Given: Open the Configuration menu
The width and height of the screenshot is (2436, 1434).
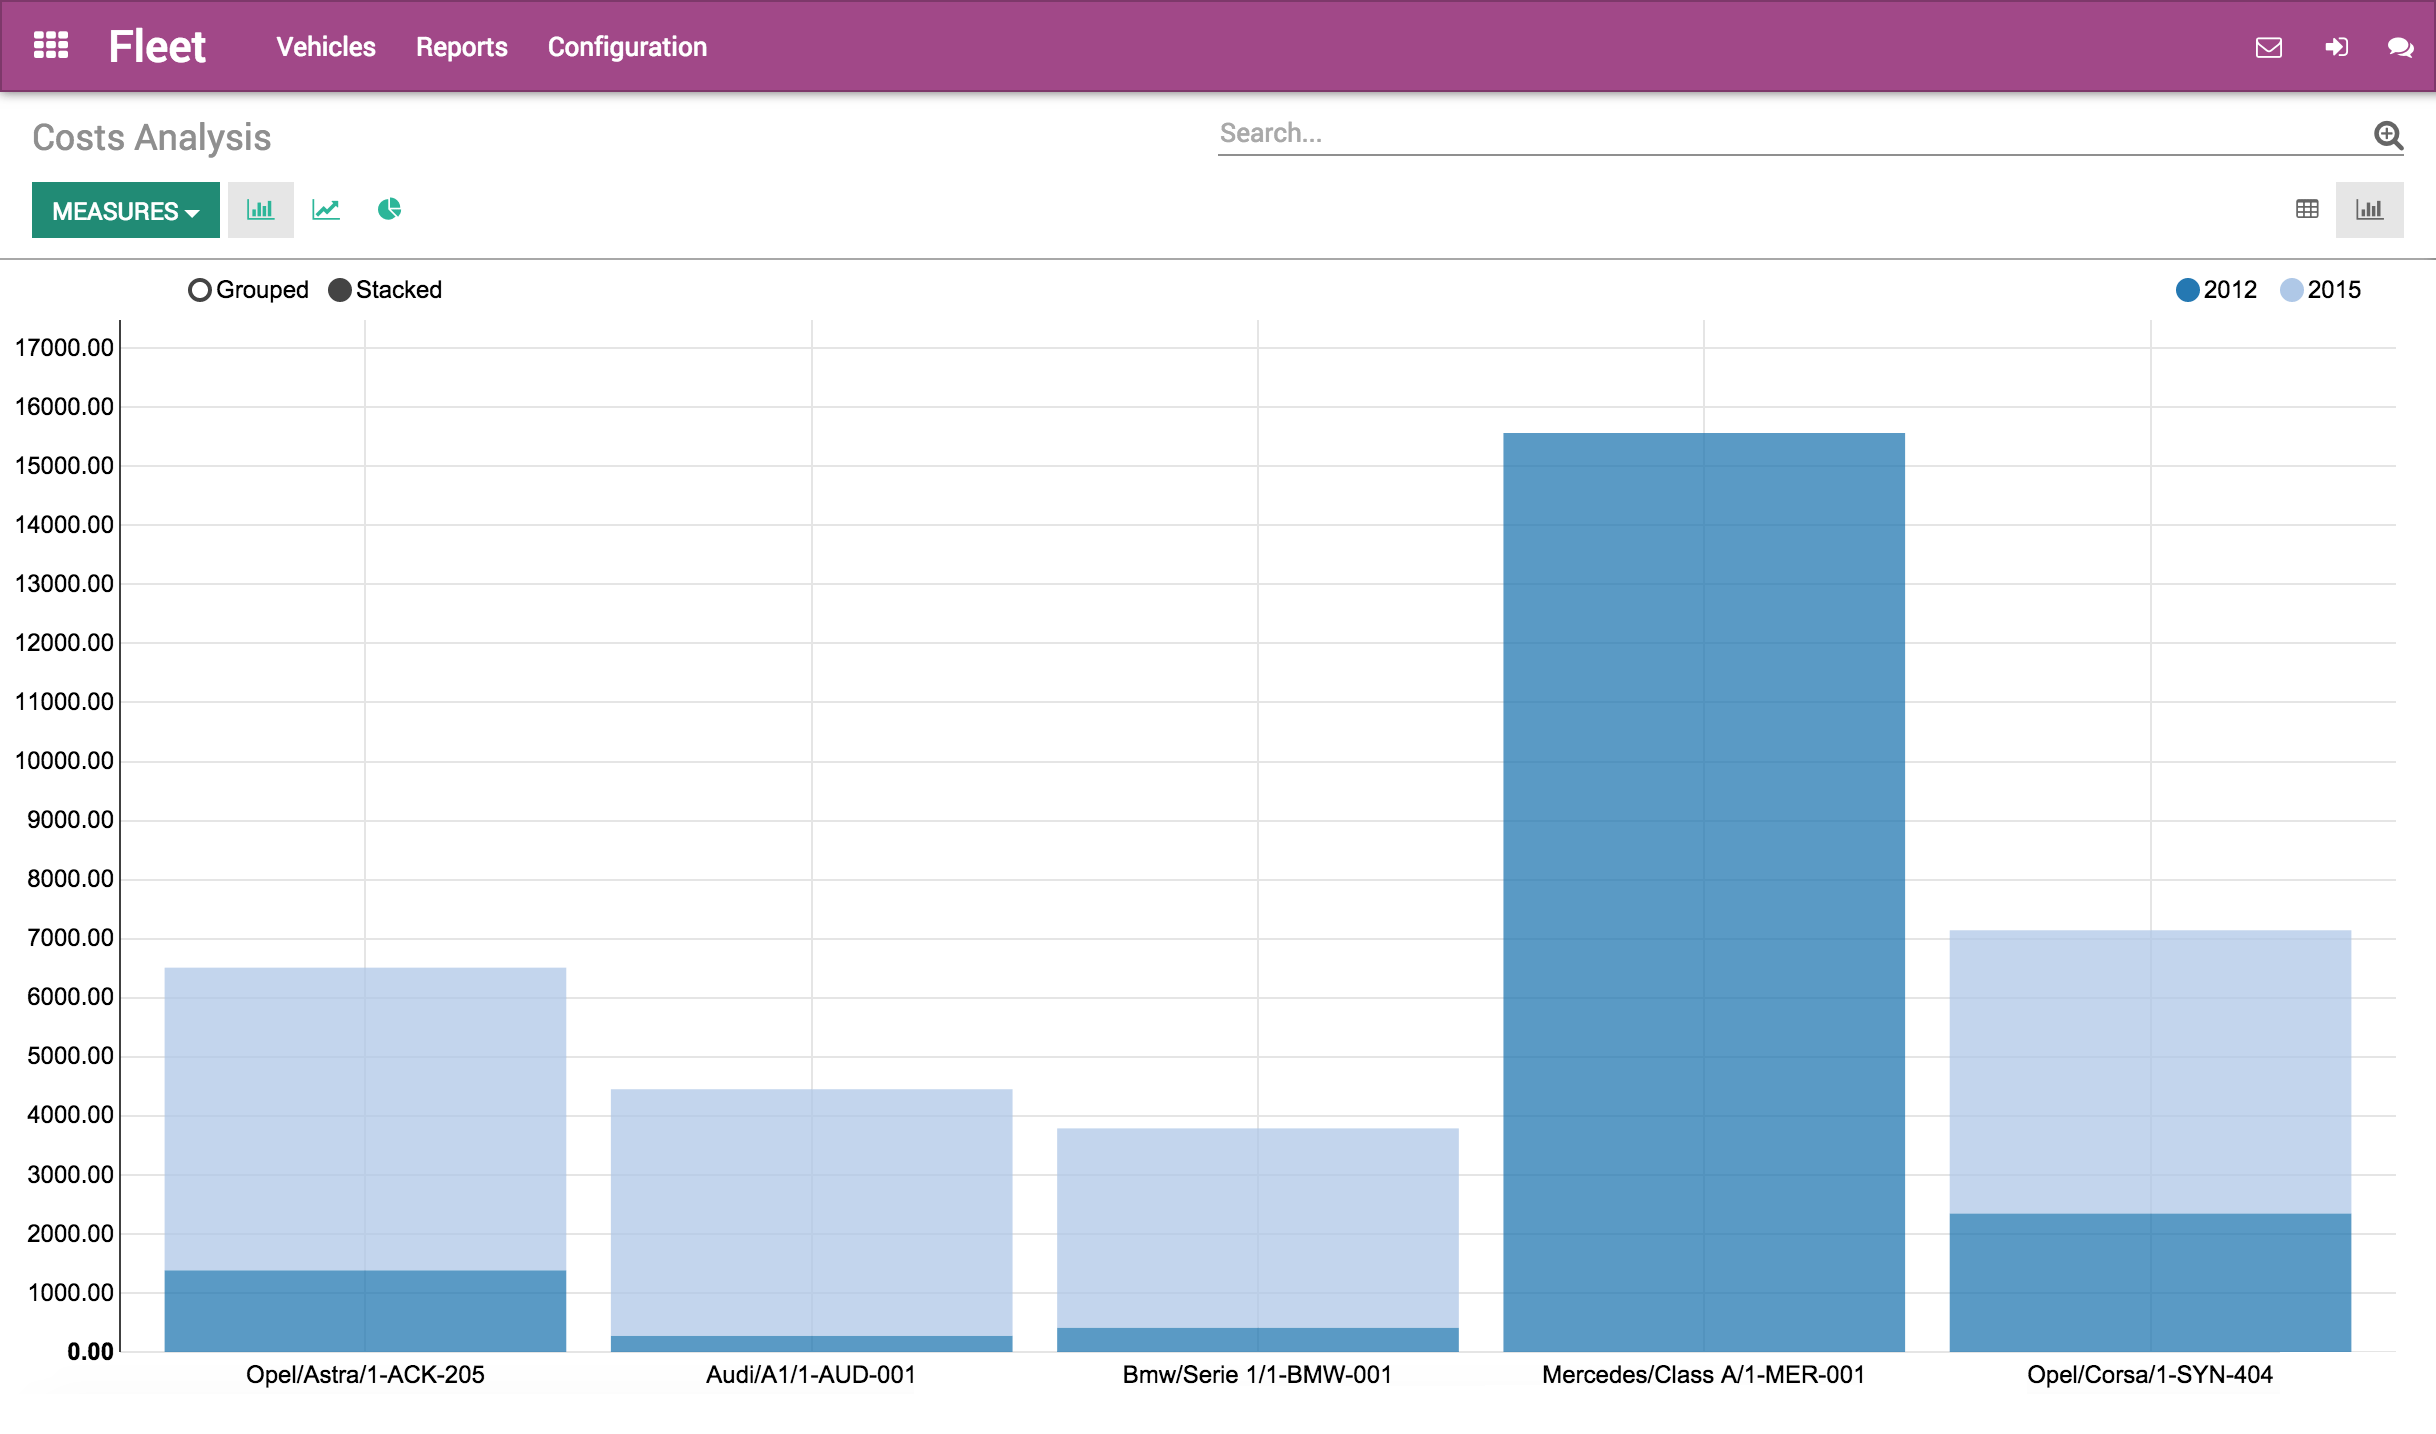Looking at the screenshot, I should tap(626, 46).
